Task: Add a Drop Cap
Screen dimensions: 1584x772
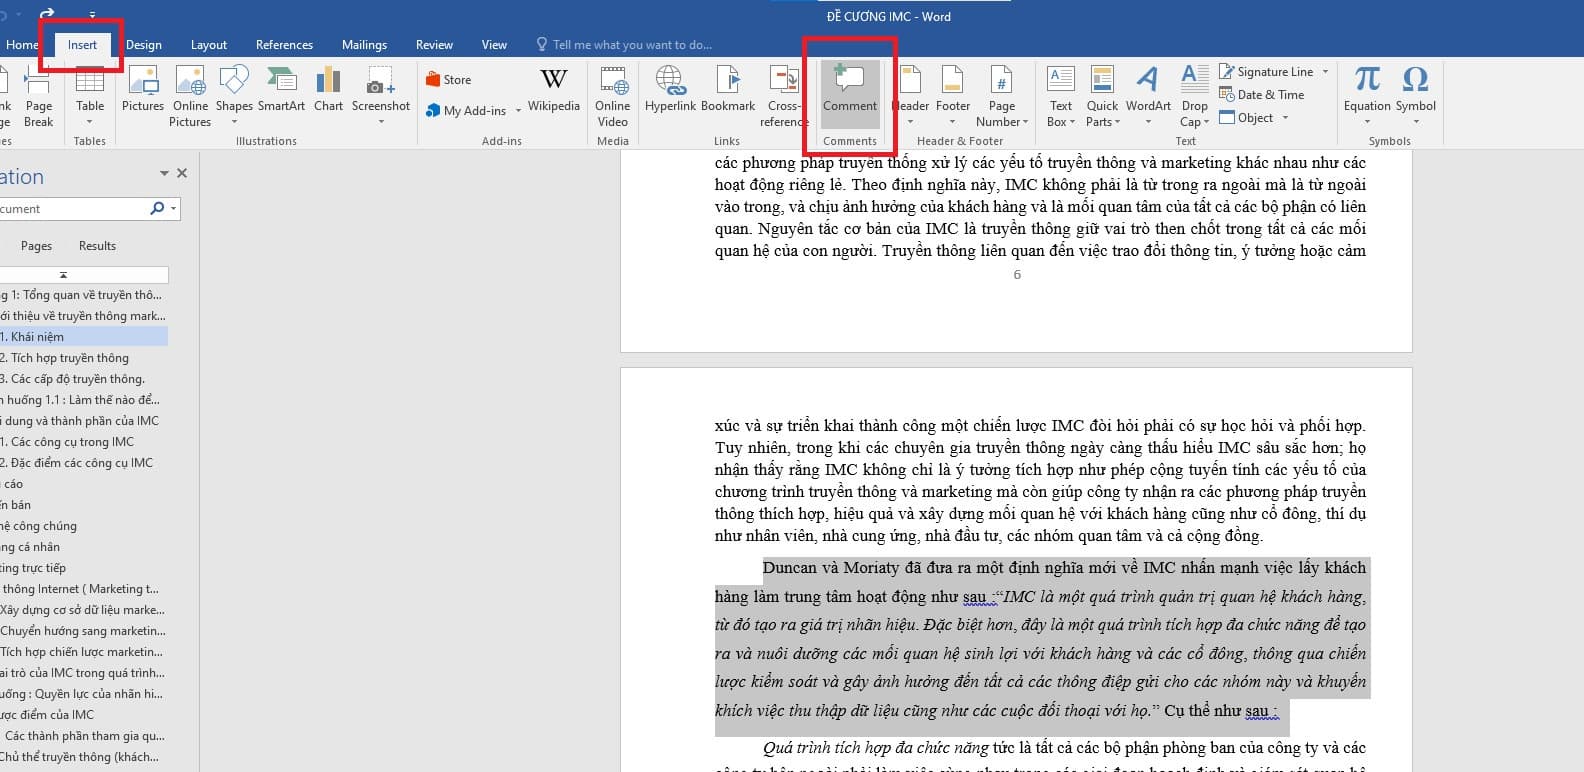Action: coord(1195,96)
